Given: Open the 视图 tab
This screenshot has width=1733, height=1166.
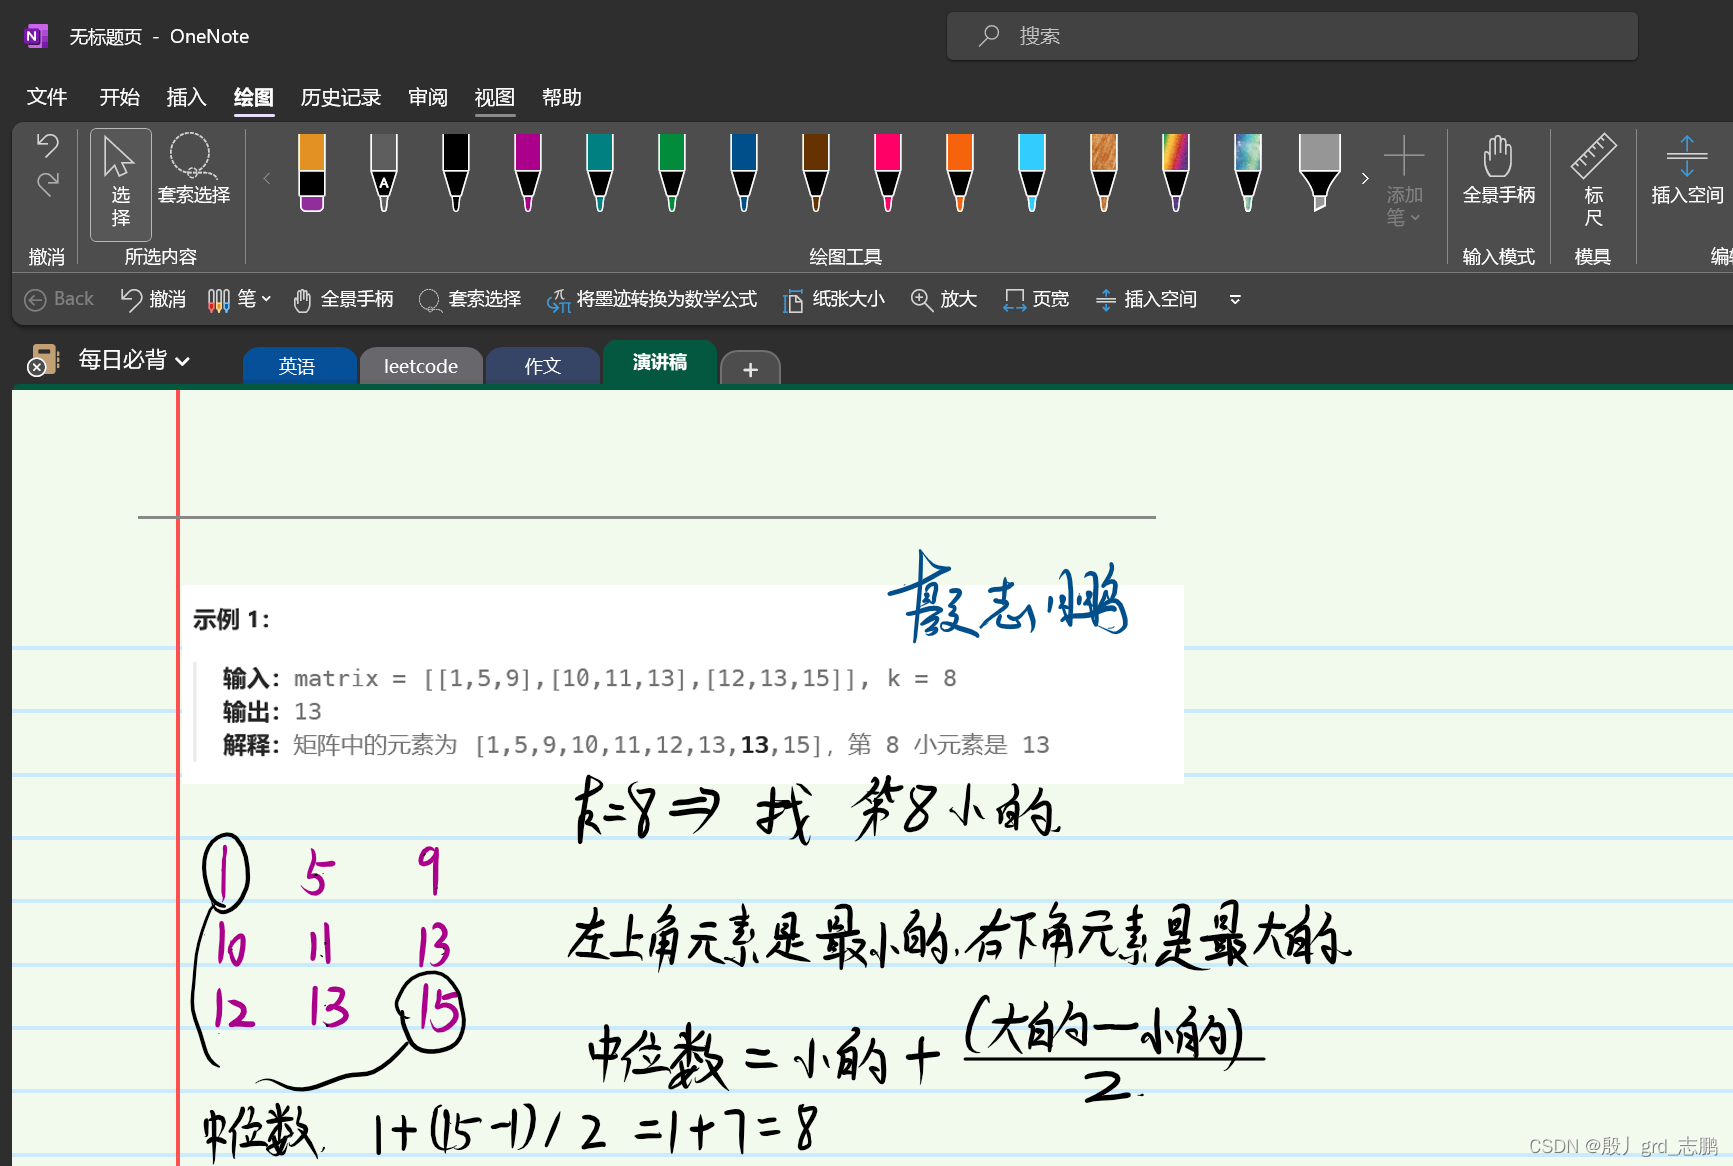Looking at the screenshot, I should [495, 97].
